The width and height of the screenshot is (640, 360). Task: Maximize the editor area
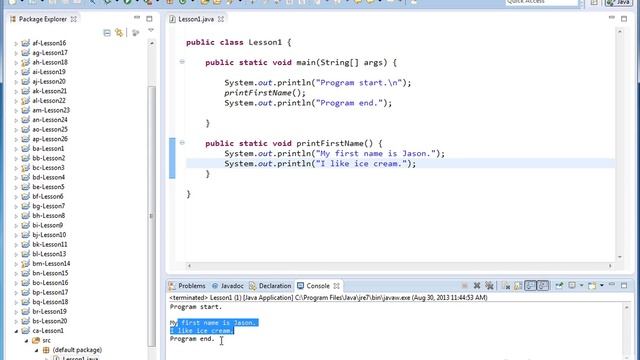(x=624, y=19)
